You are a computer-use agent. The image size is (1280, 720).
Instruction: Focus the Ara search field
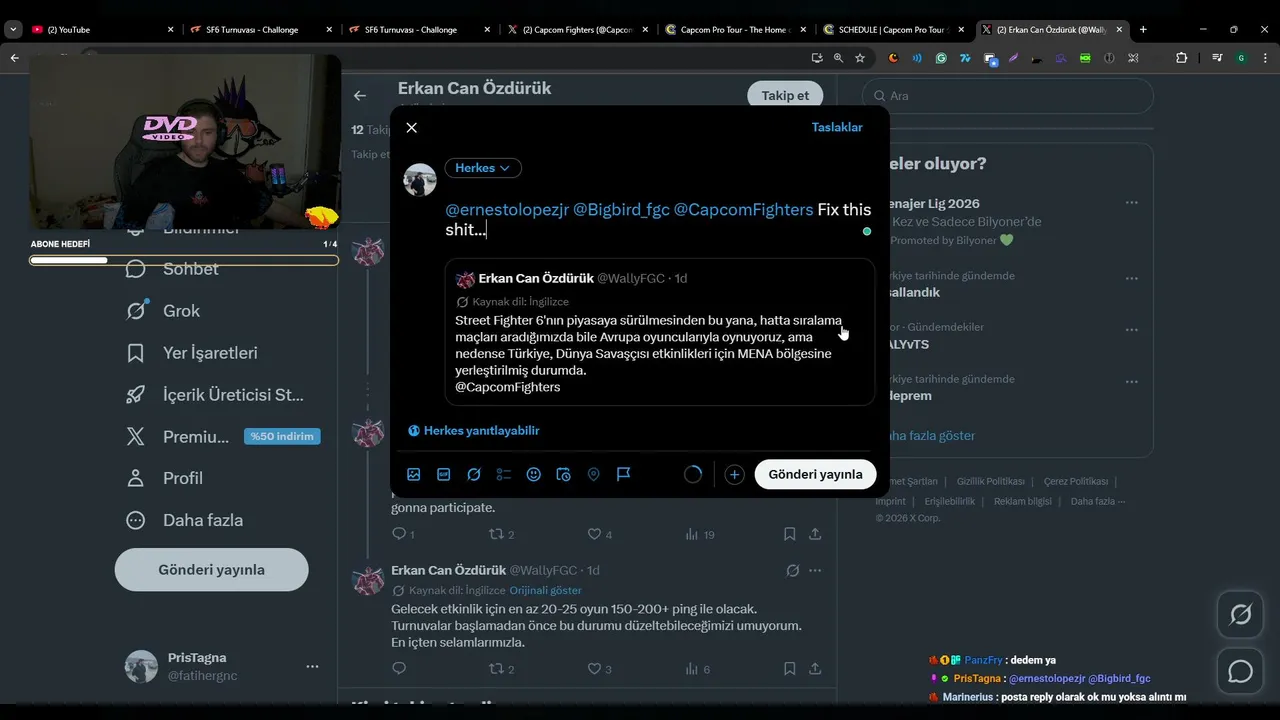click(1008, 96)
